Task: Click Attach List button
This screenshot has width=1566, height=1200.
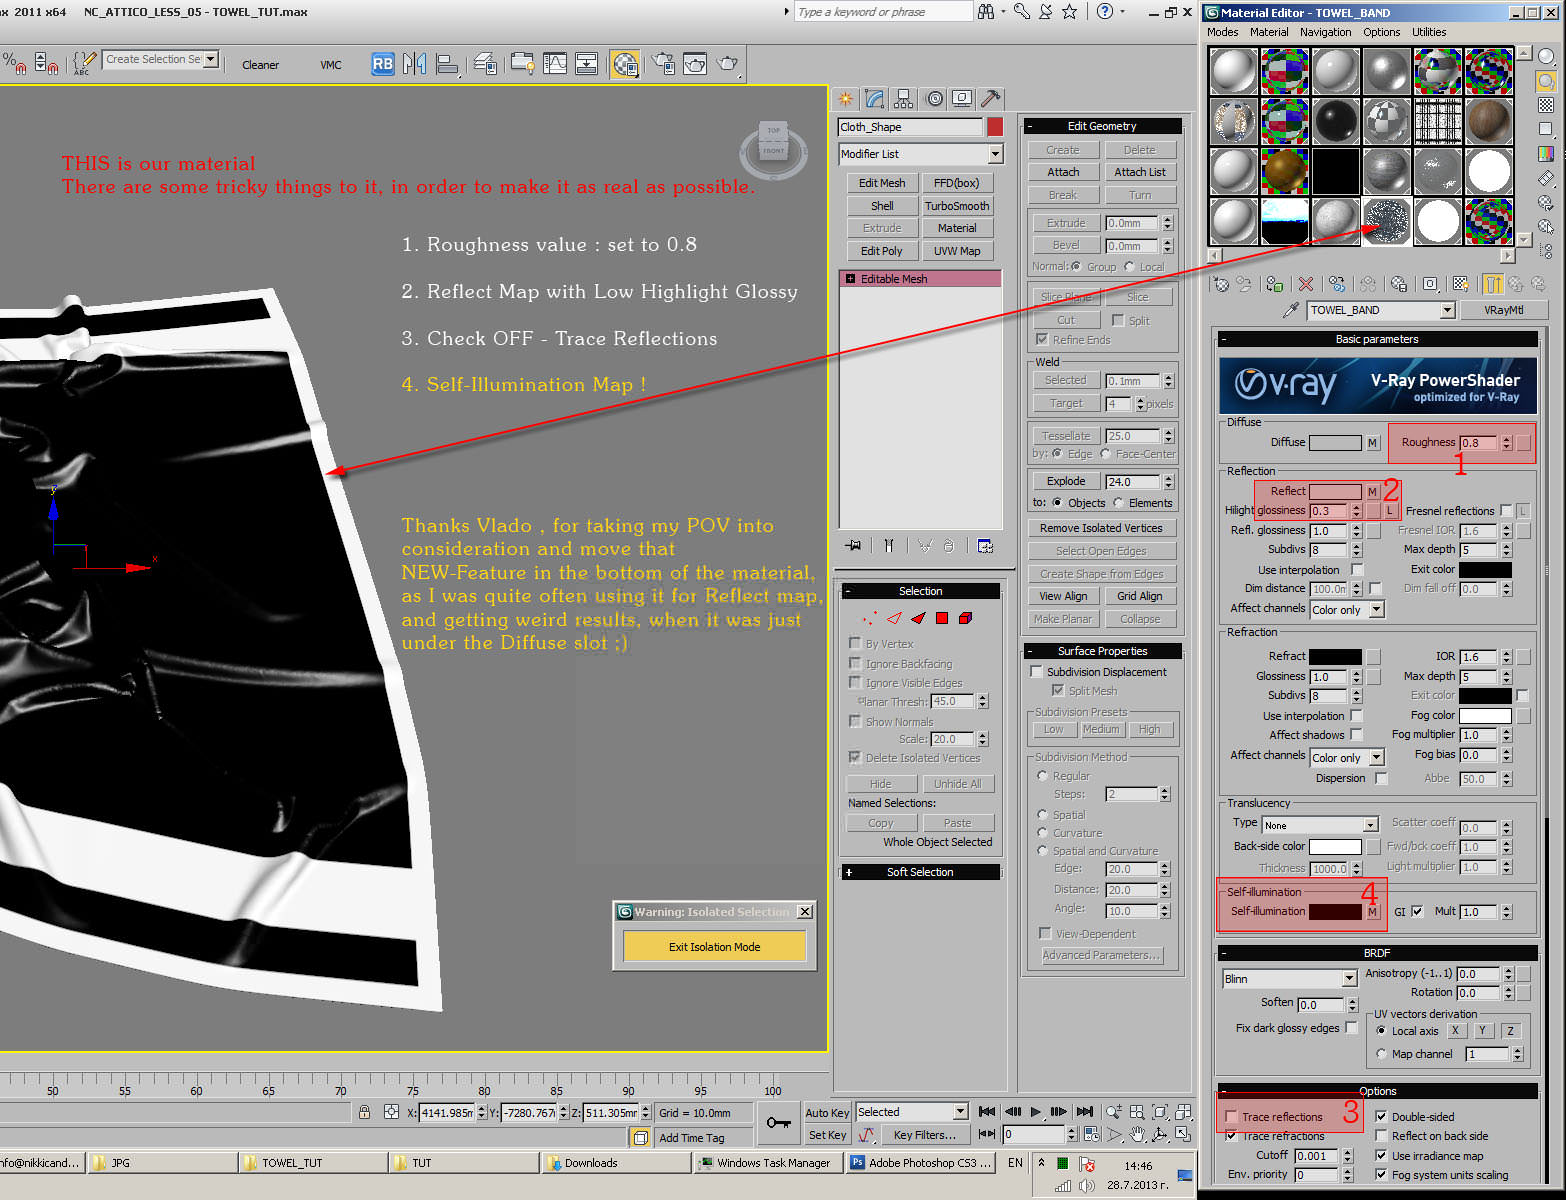Action: coord(1140,172)
